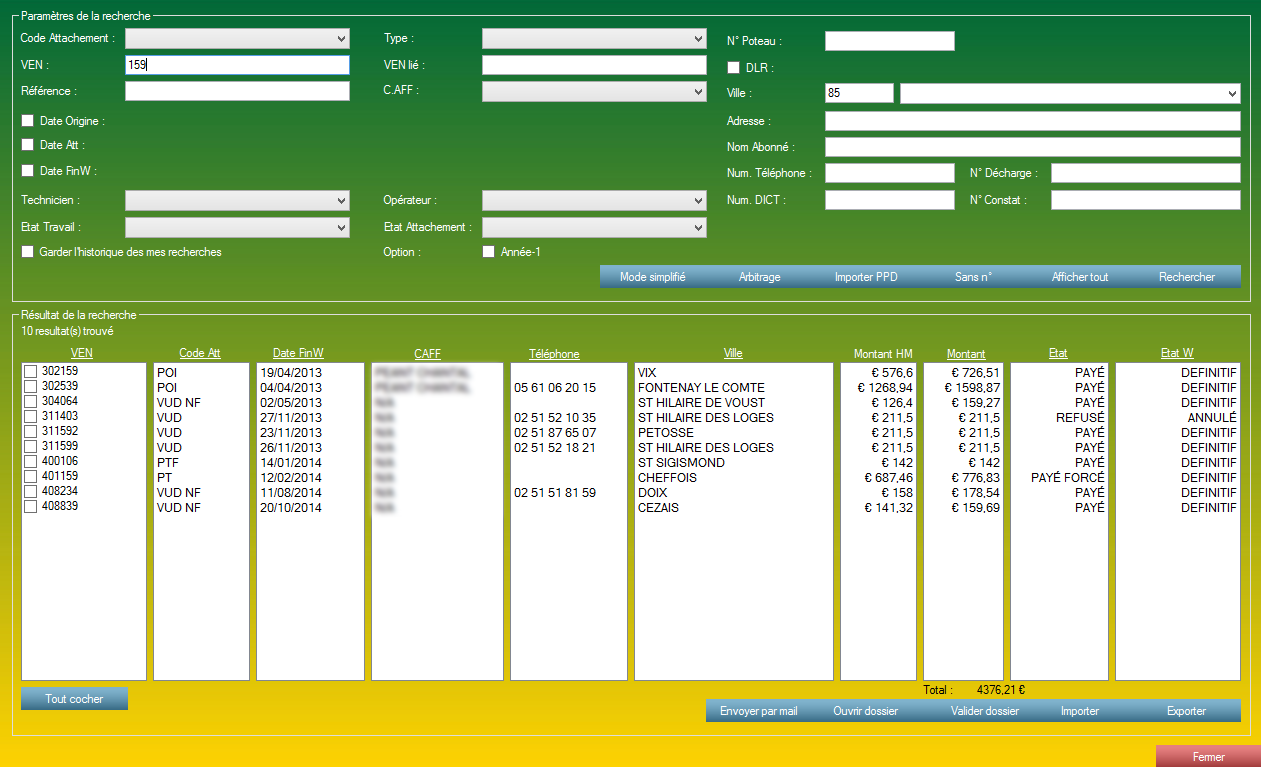Image resolution: width=1261 pixels, height=767 pixels.
Task: Click the Nom Abonné input field
Action: pyautogui.click(x=1032, y=147)
